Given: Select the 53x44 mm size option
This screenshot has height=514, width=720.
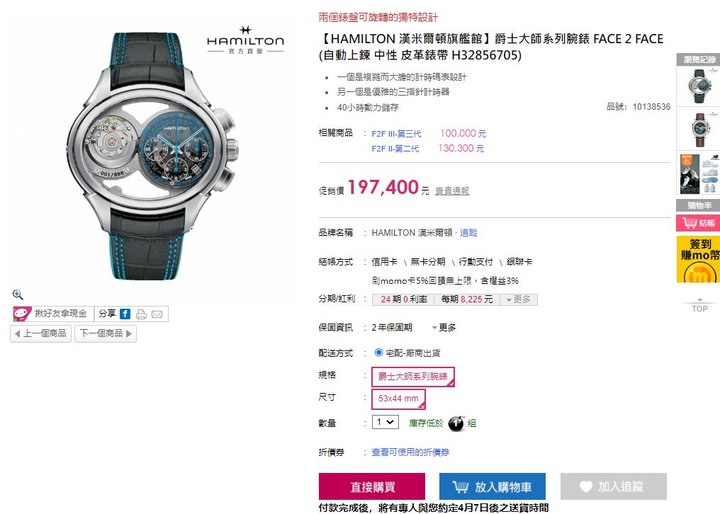Looking at the screenshot, I should tap(398, 399).
